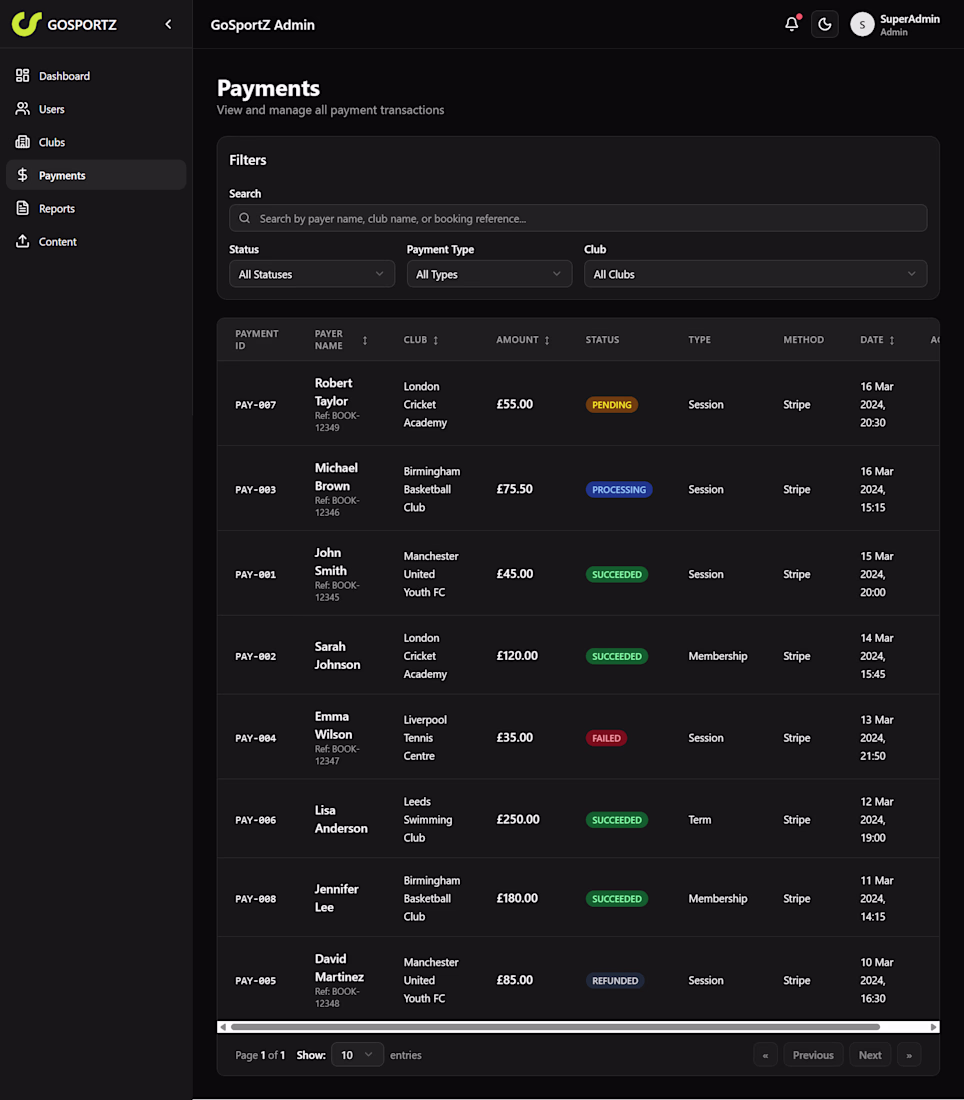Expand the All Statuses dropdown
964x1100 pixels.
312,274
